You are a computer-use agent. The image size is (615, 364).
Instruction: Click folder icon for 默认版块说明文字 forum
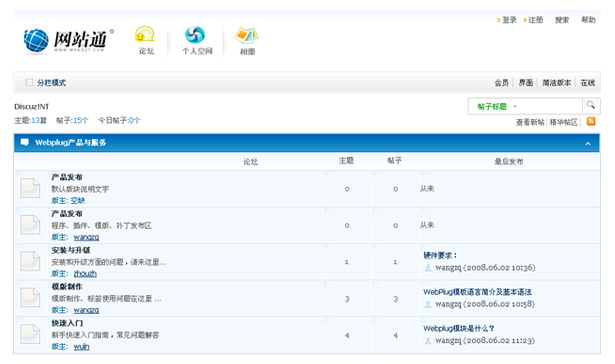click(x=30, y=188)
